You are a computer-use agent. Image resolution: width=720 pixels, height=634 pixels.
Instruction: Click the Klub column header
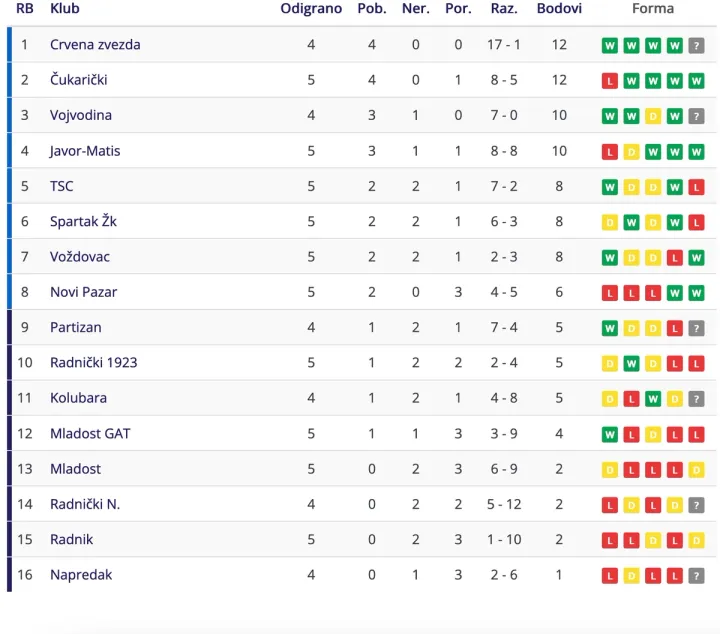tap(65, 9)
